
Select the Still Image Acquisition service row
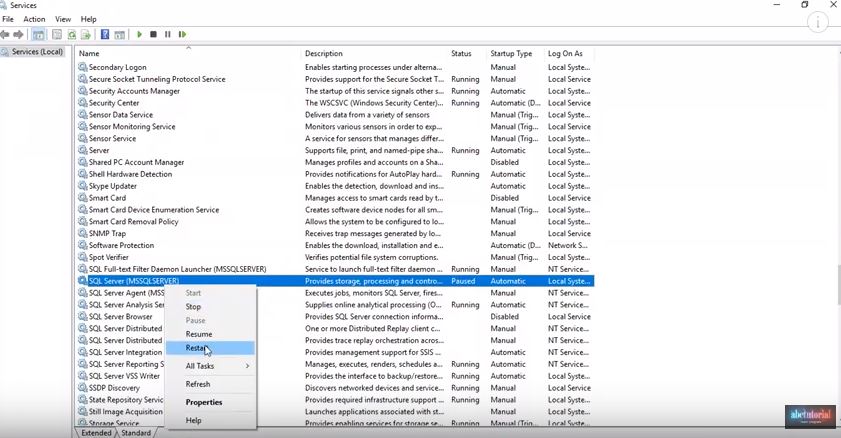(x=335, y=412)
